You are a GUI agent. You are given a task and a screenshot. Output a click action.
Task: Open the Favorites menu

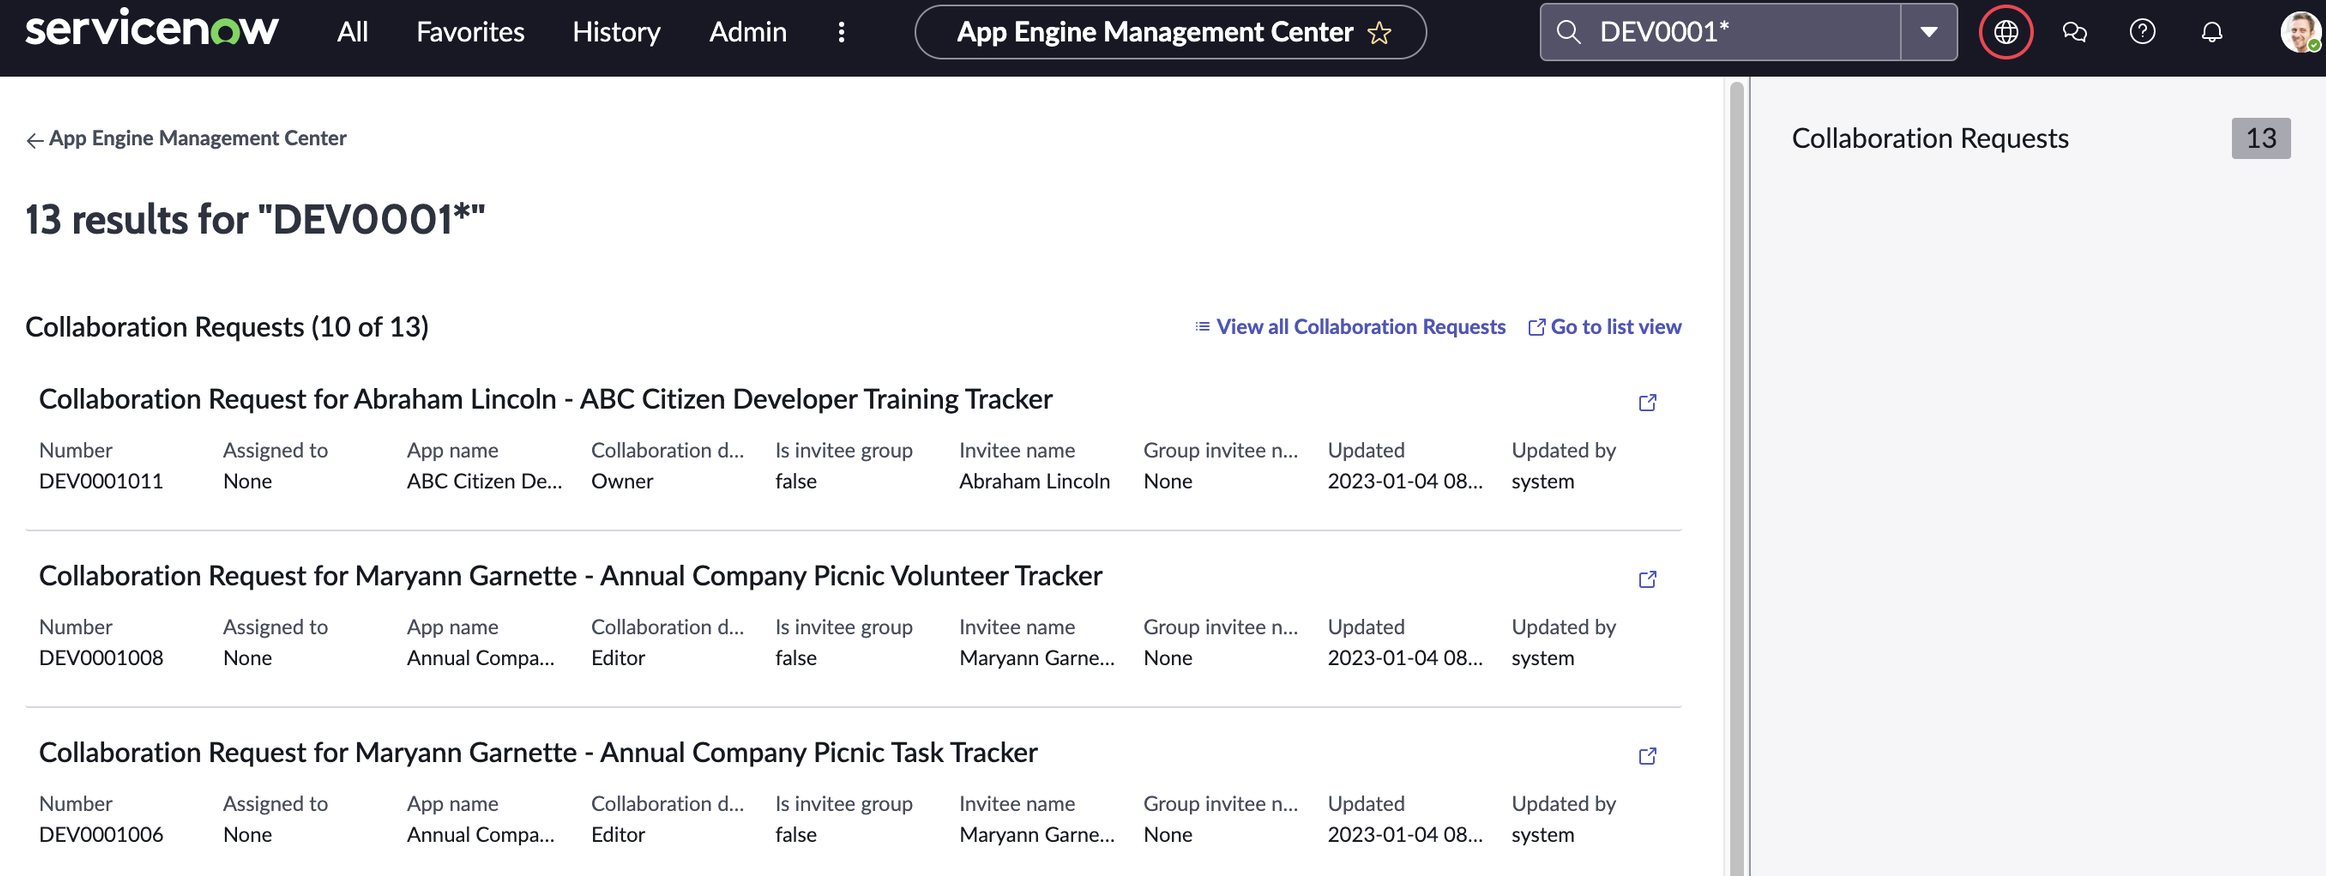click(x=470, y=32)
